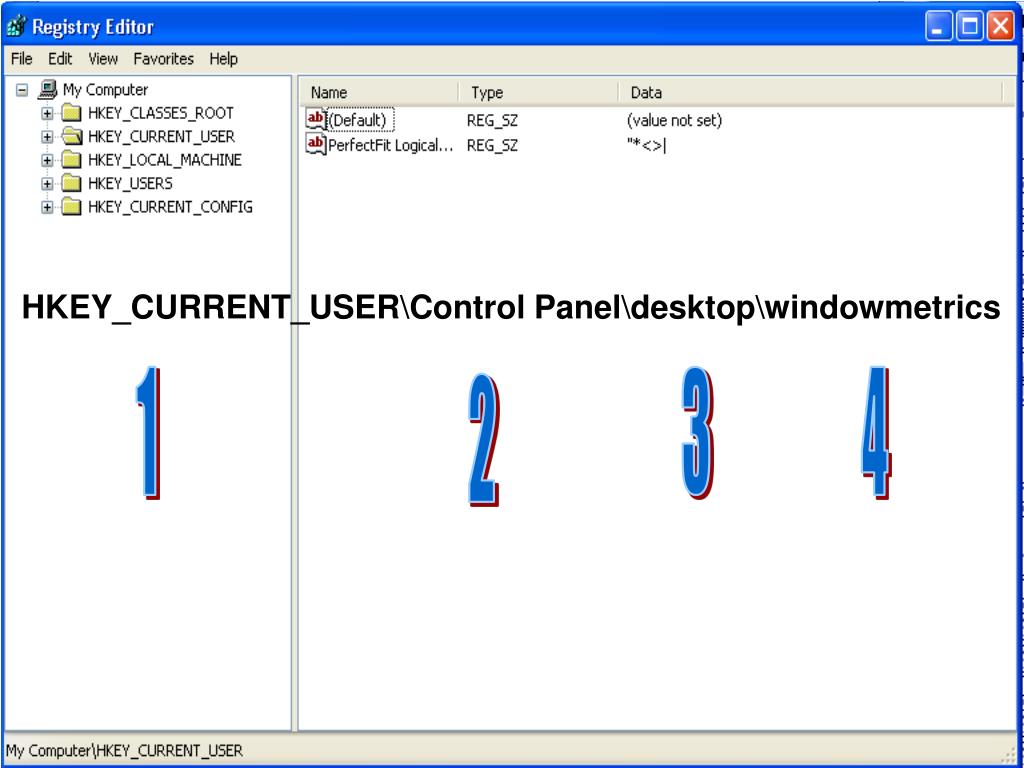Select the HKEY_LOCAL_MACHINE label
1024x768 pixels.
(x=165, y=161)
